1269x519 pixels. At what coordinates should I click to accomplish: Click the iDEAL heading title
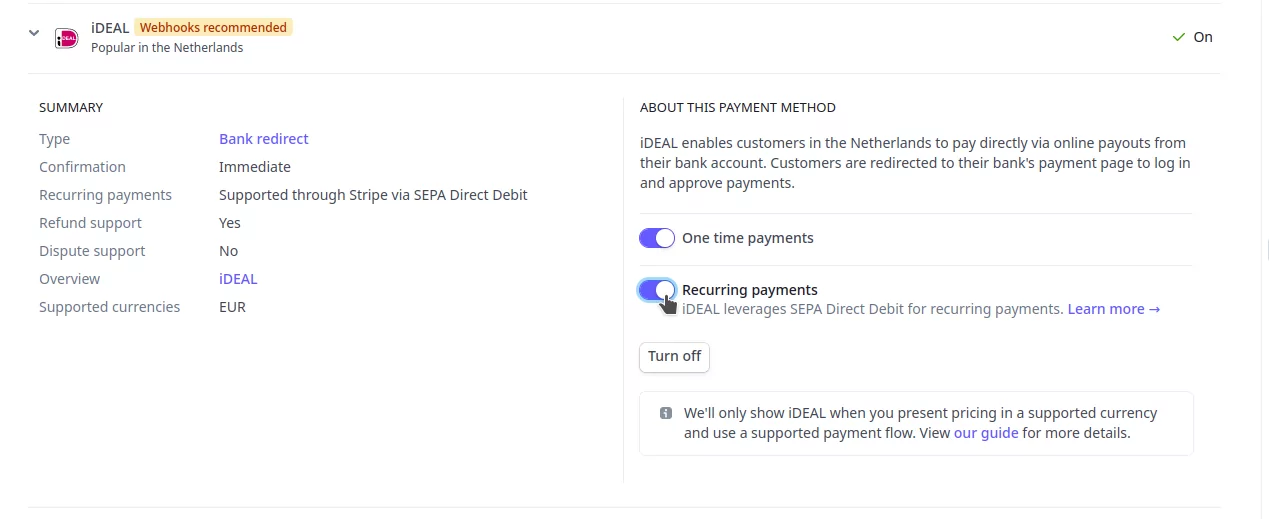pos(110,28)
